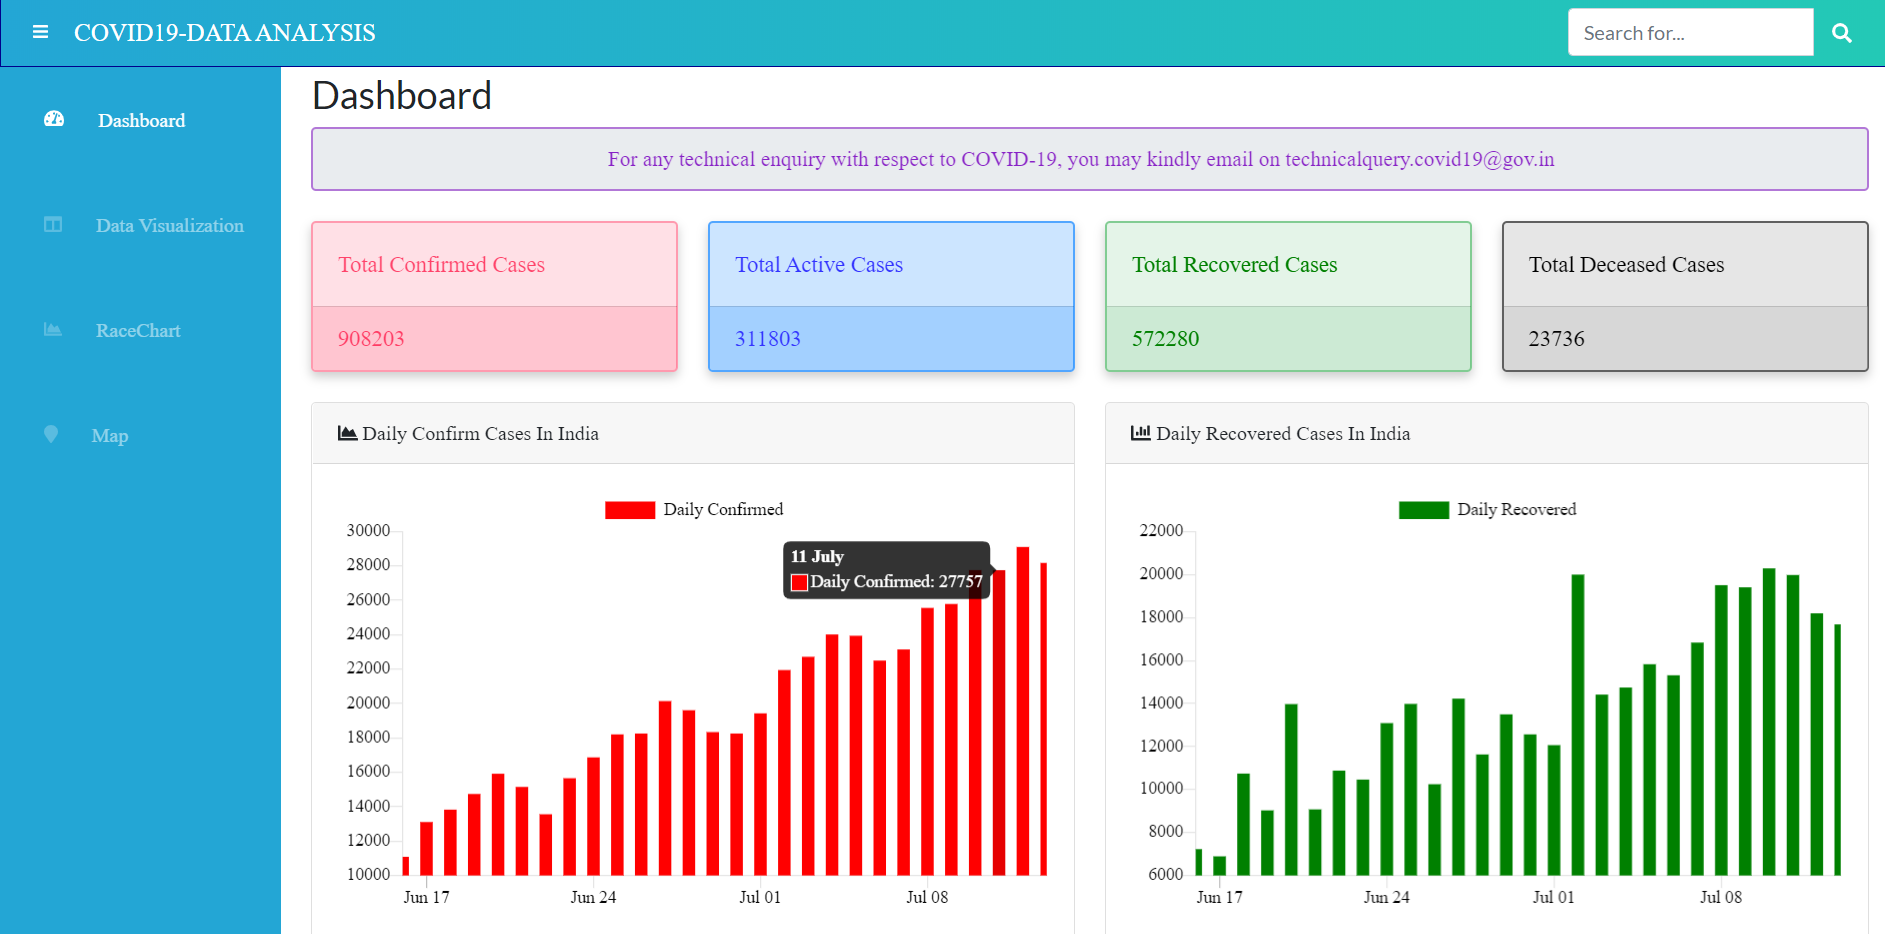Screen dimensions: 1885x934
Task: Click inside the Search for input field
Action: [x=1690, y=32]
